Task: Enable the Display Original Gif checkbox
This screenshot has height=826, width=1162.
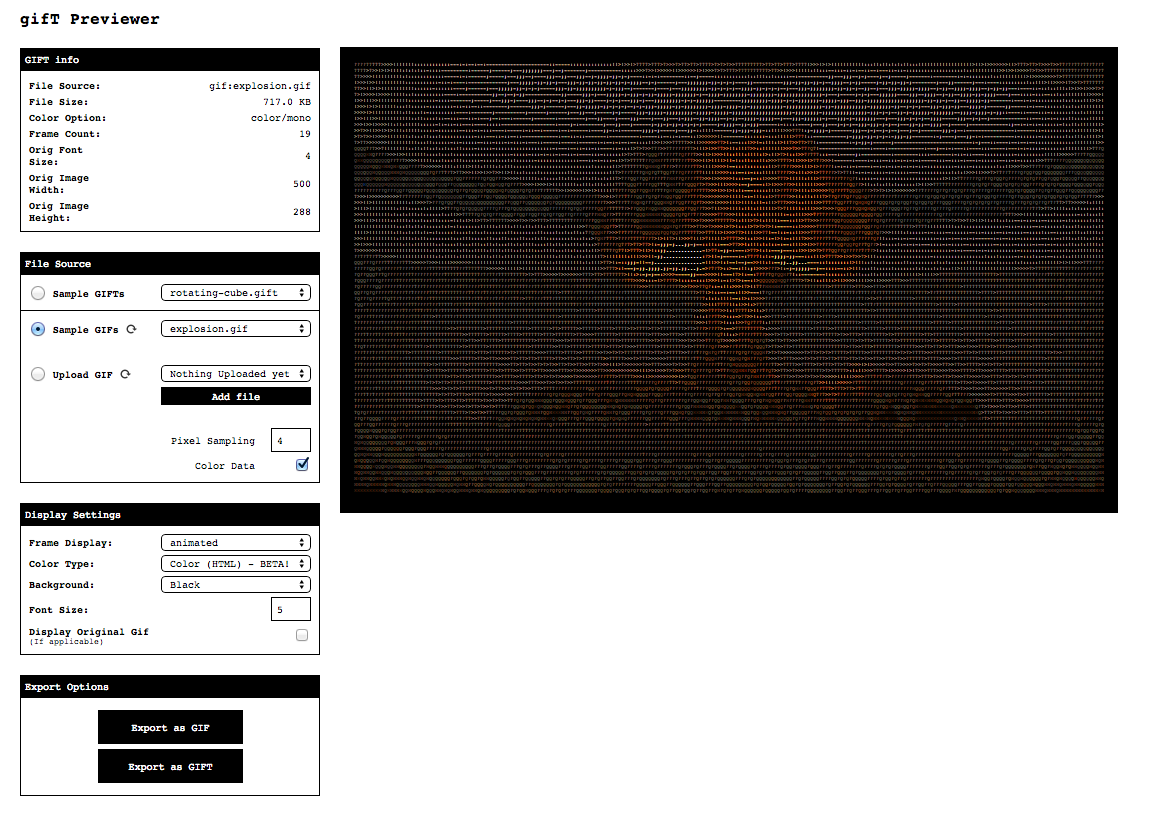Action: point(302,635)
